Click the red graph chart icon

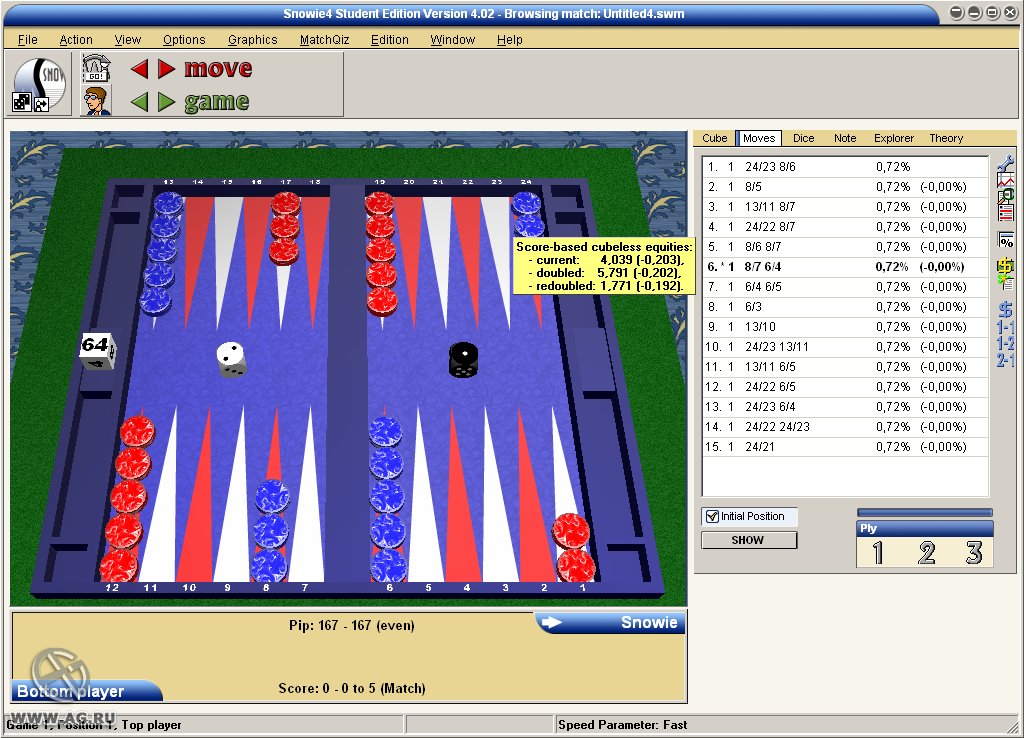click(1006, 180)
